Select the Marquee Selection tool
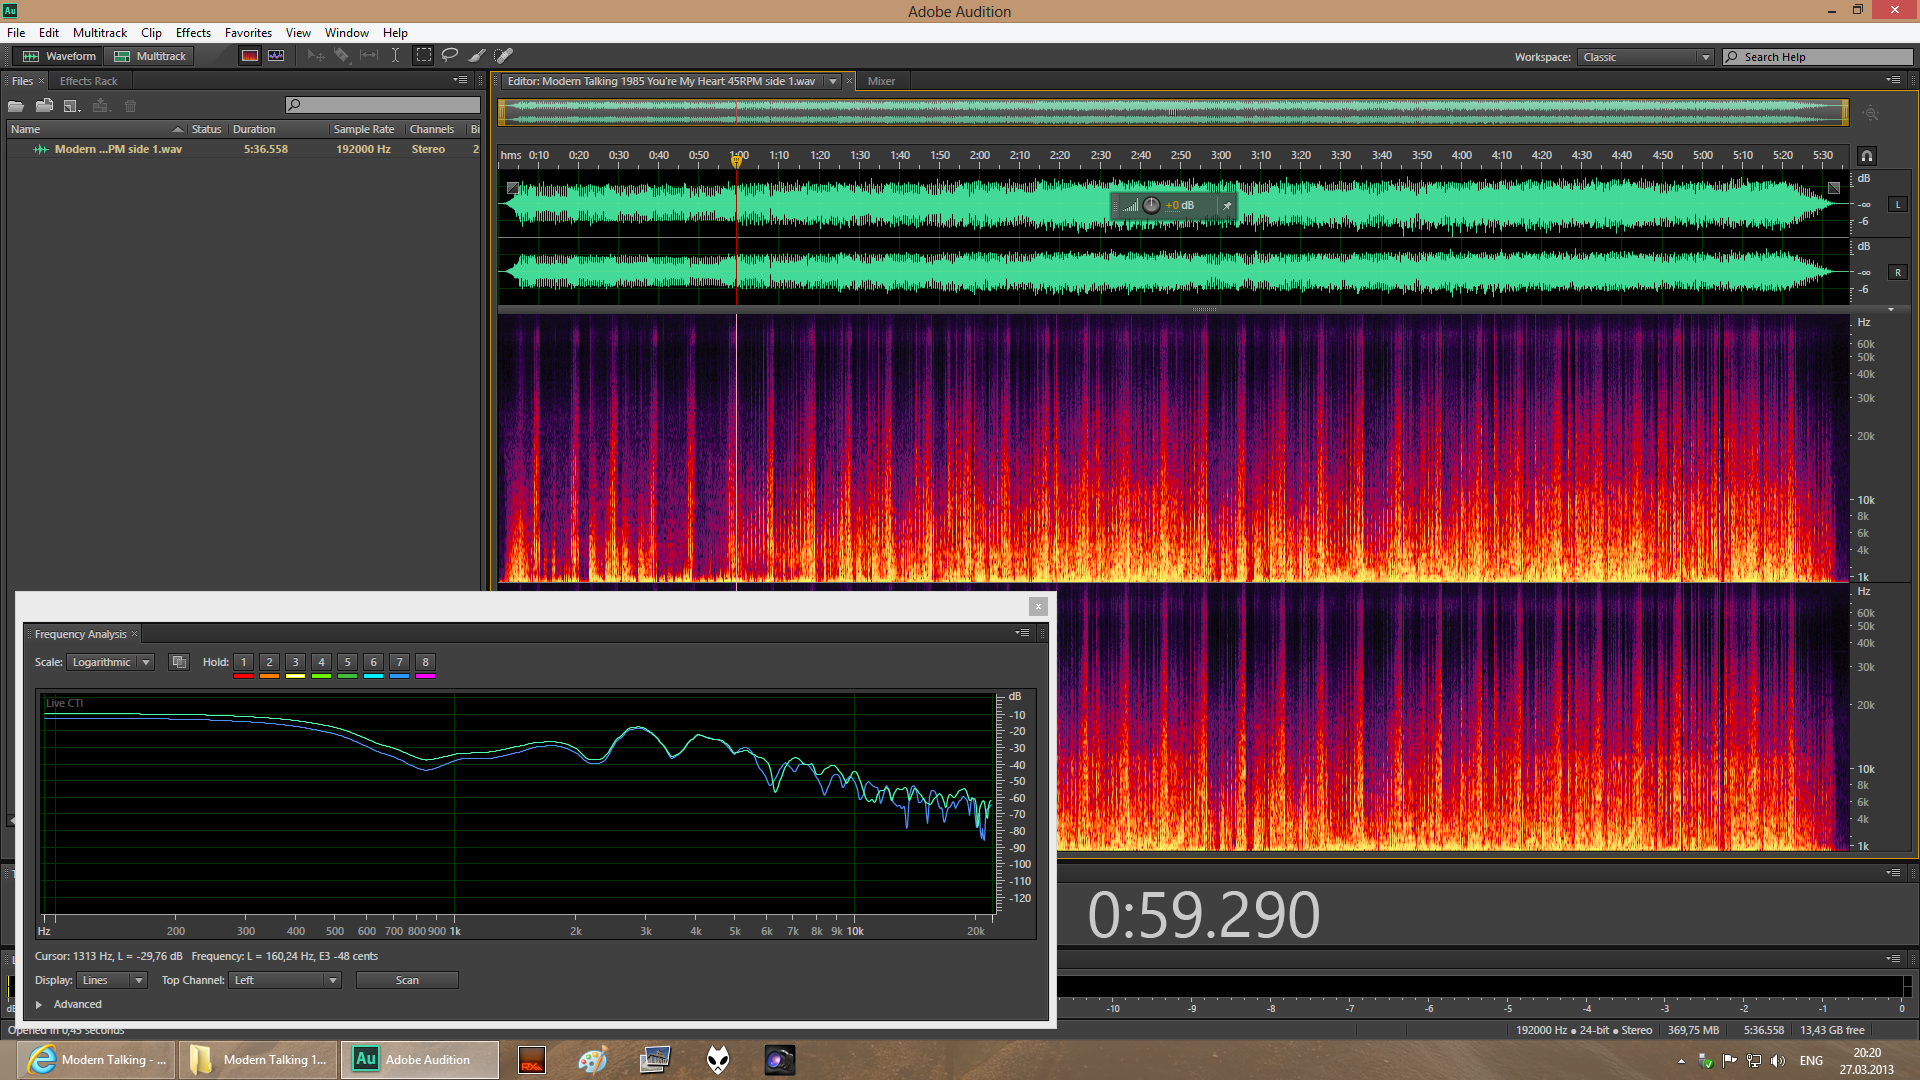Image resolution: width=1920 pixels, height=1080 pixels. coord(424,56)
